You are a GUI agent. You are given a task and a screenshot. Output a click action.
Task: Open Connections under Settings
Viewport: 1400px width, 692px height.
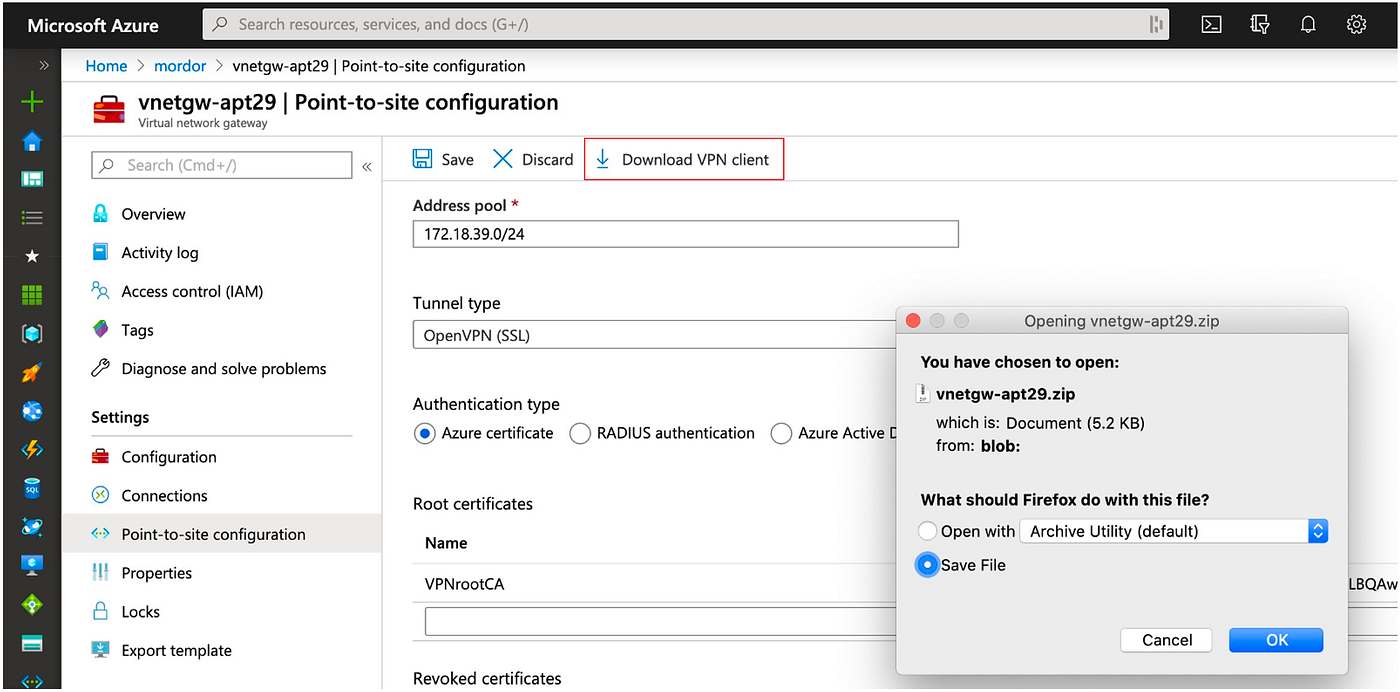coord(164,496)
